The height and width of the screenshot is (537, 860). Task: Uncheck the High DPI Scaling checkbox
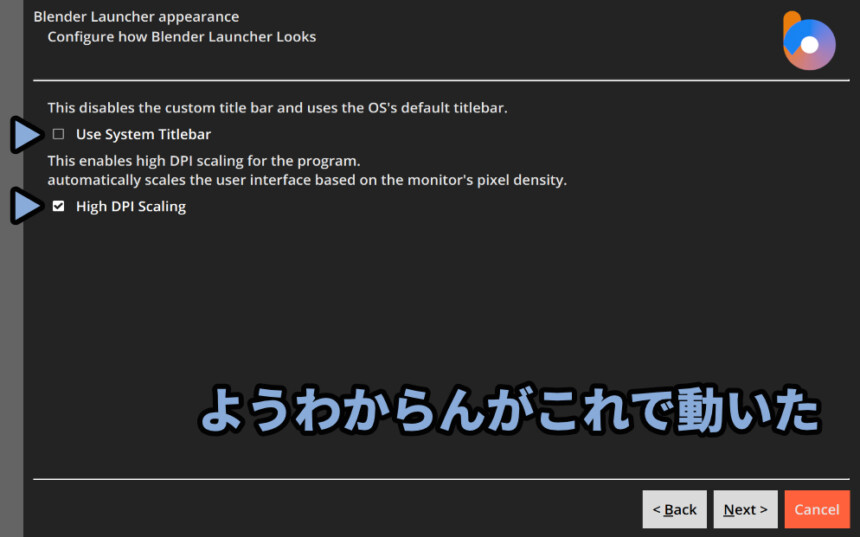(58, 206)
